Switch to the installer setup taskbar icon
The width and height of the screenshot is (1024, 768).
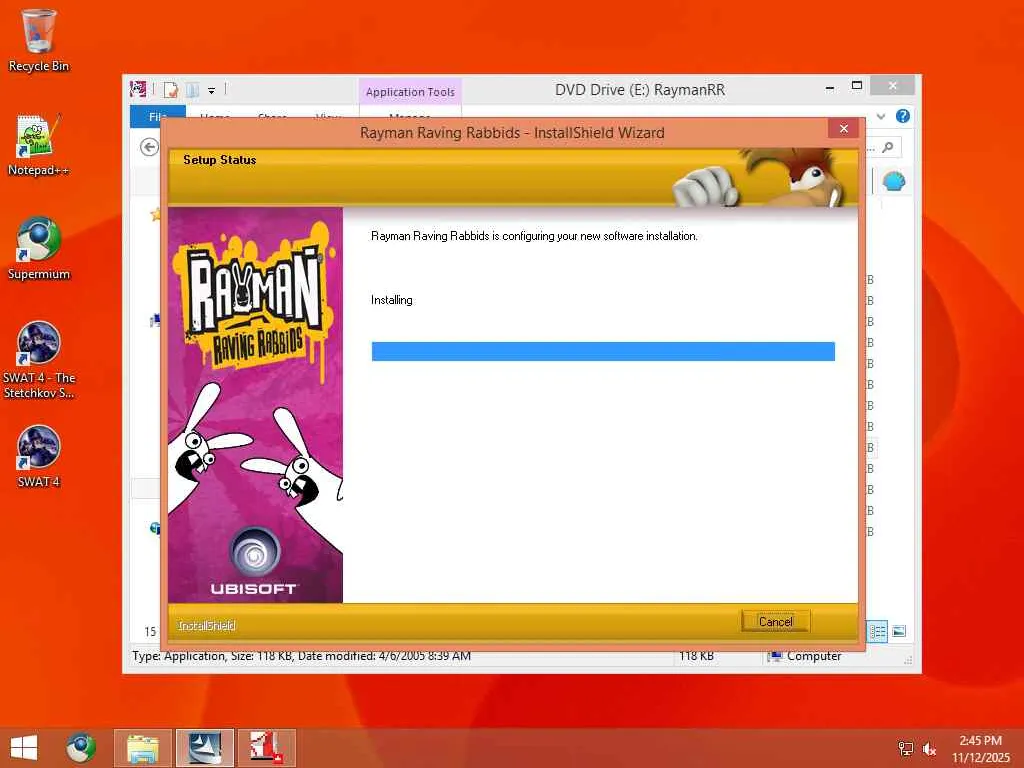point(204,748)
